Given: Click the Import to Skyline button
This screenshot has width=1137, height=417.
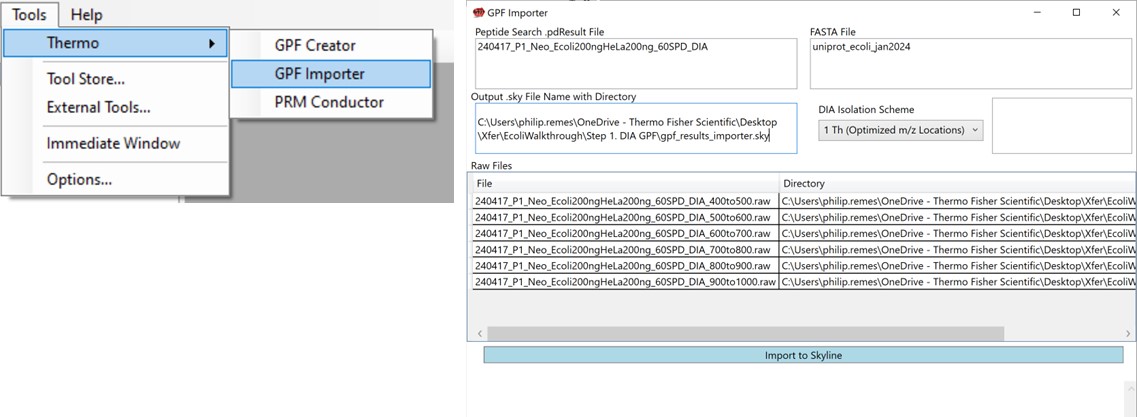Looking at the screenshot, I should point(803,355).
